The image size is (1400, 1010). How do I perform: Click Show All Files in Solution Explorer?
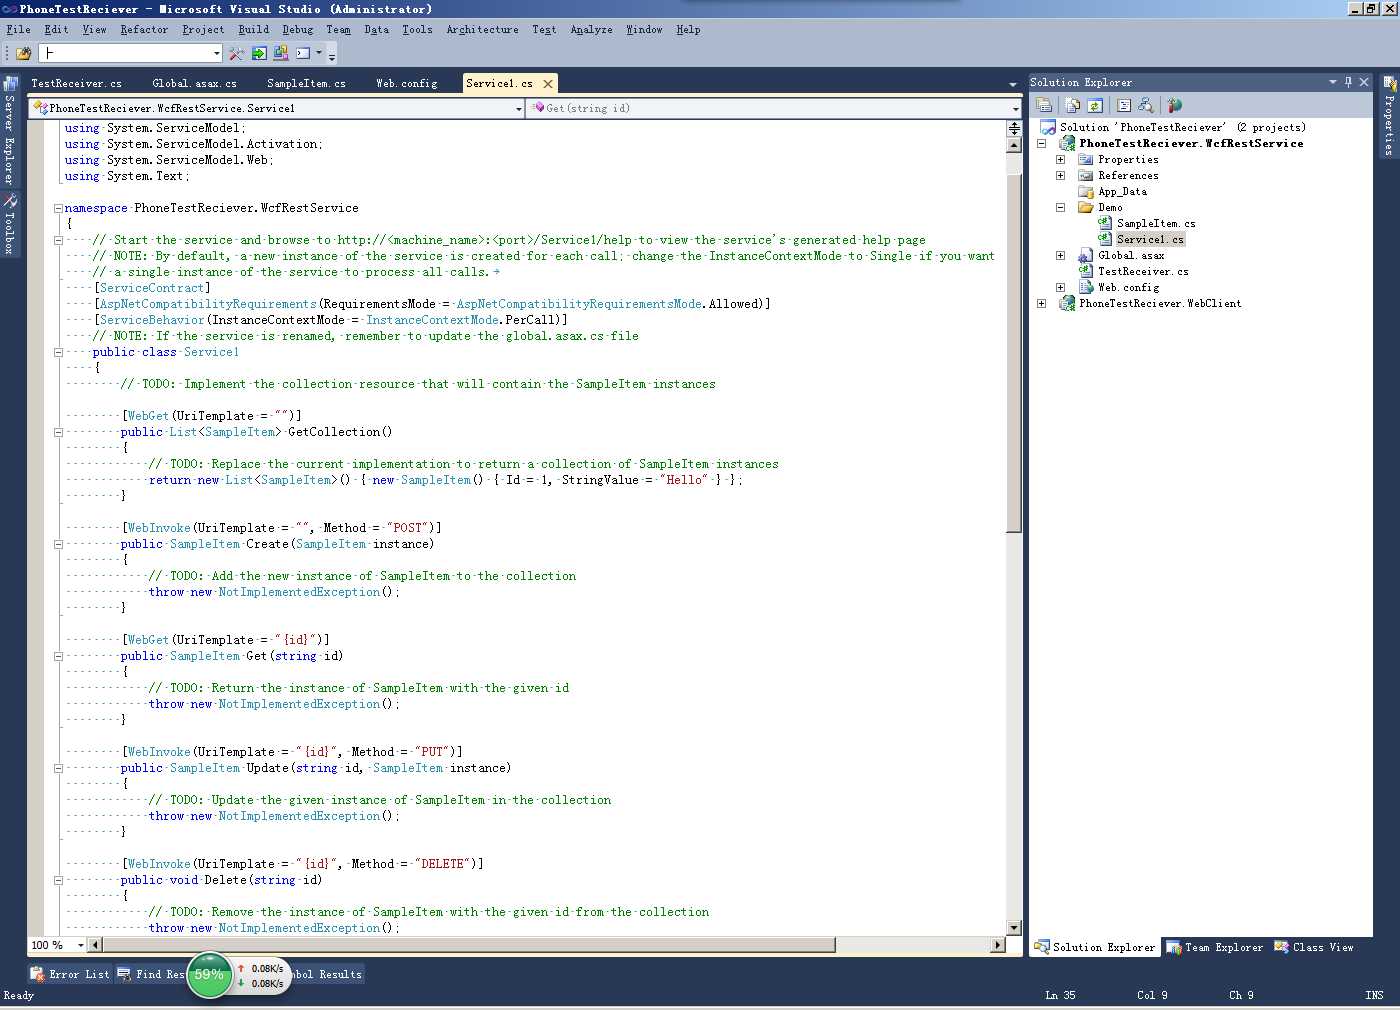tap(1073, 105)
